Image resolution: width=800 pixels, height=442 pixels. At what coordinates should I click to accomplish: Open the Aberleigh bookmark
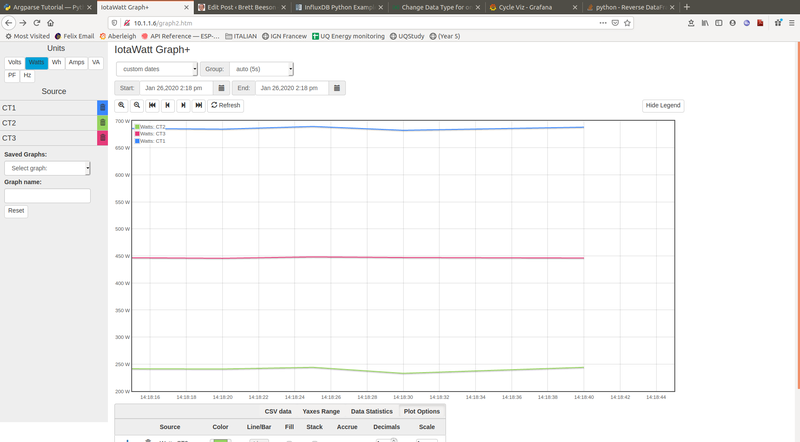pos(118,36)
